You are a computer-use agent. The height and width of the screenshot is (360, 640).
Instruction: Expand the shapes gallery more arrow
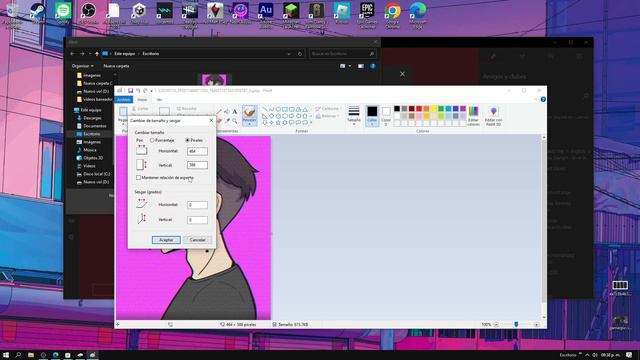pos(311,122)
